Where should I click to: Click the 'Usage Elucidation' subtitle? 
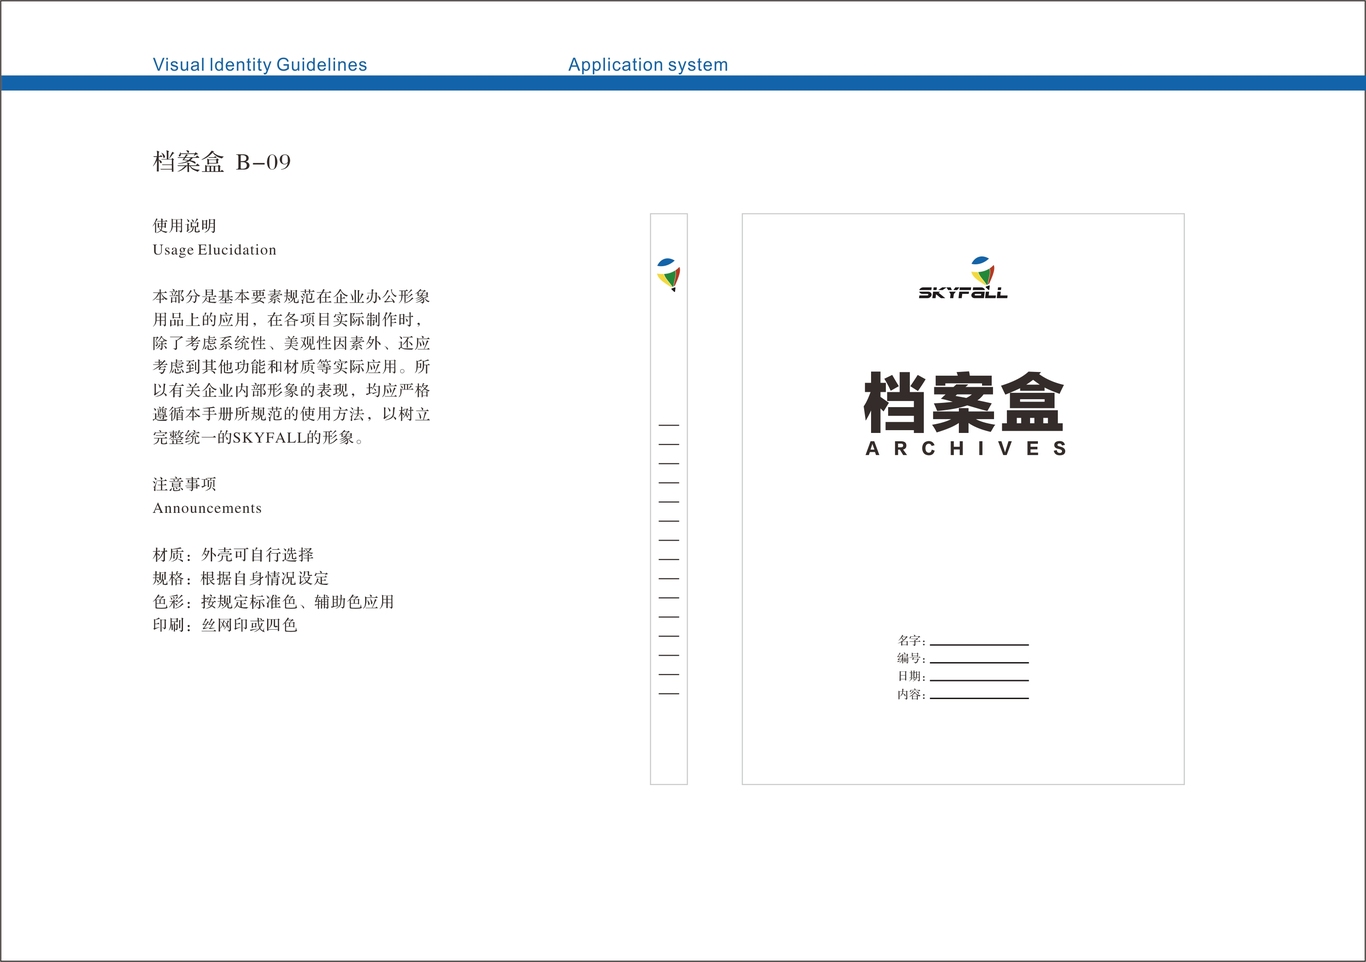(215, 250)
